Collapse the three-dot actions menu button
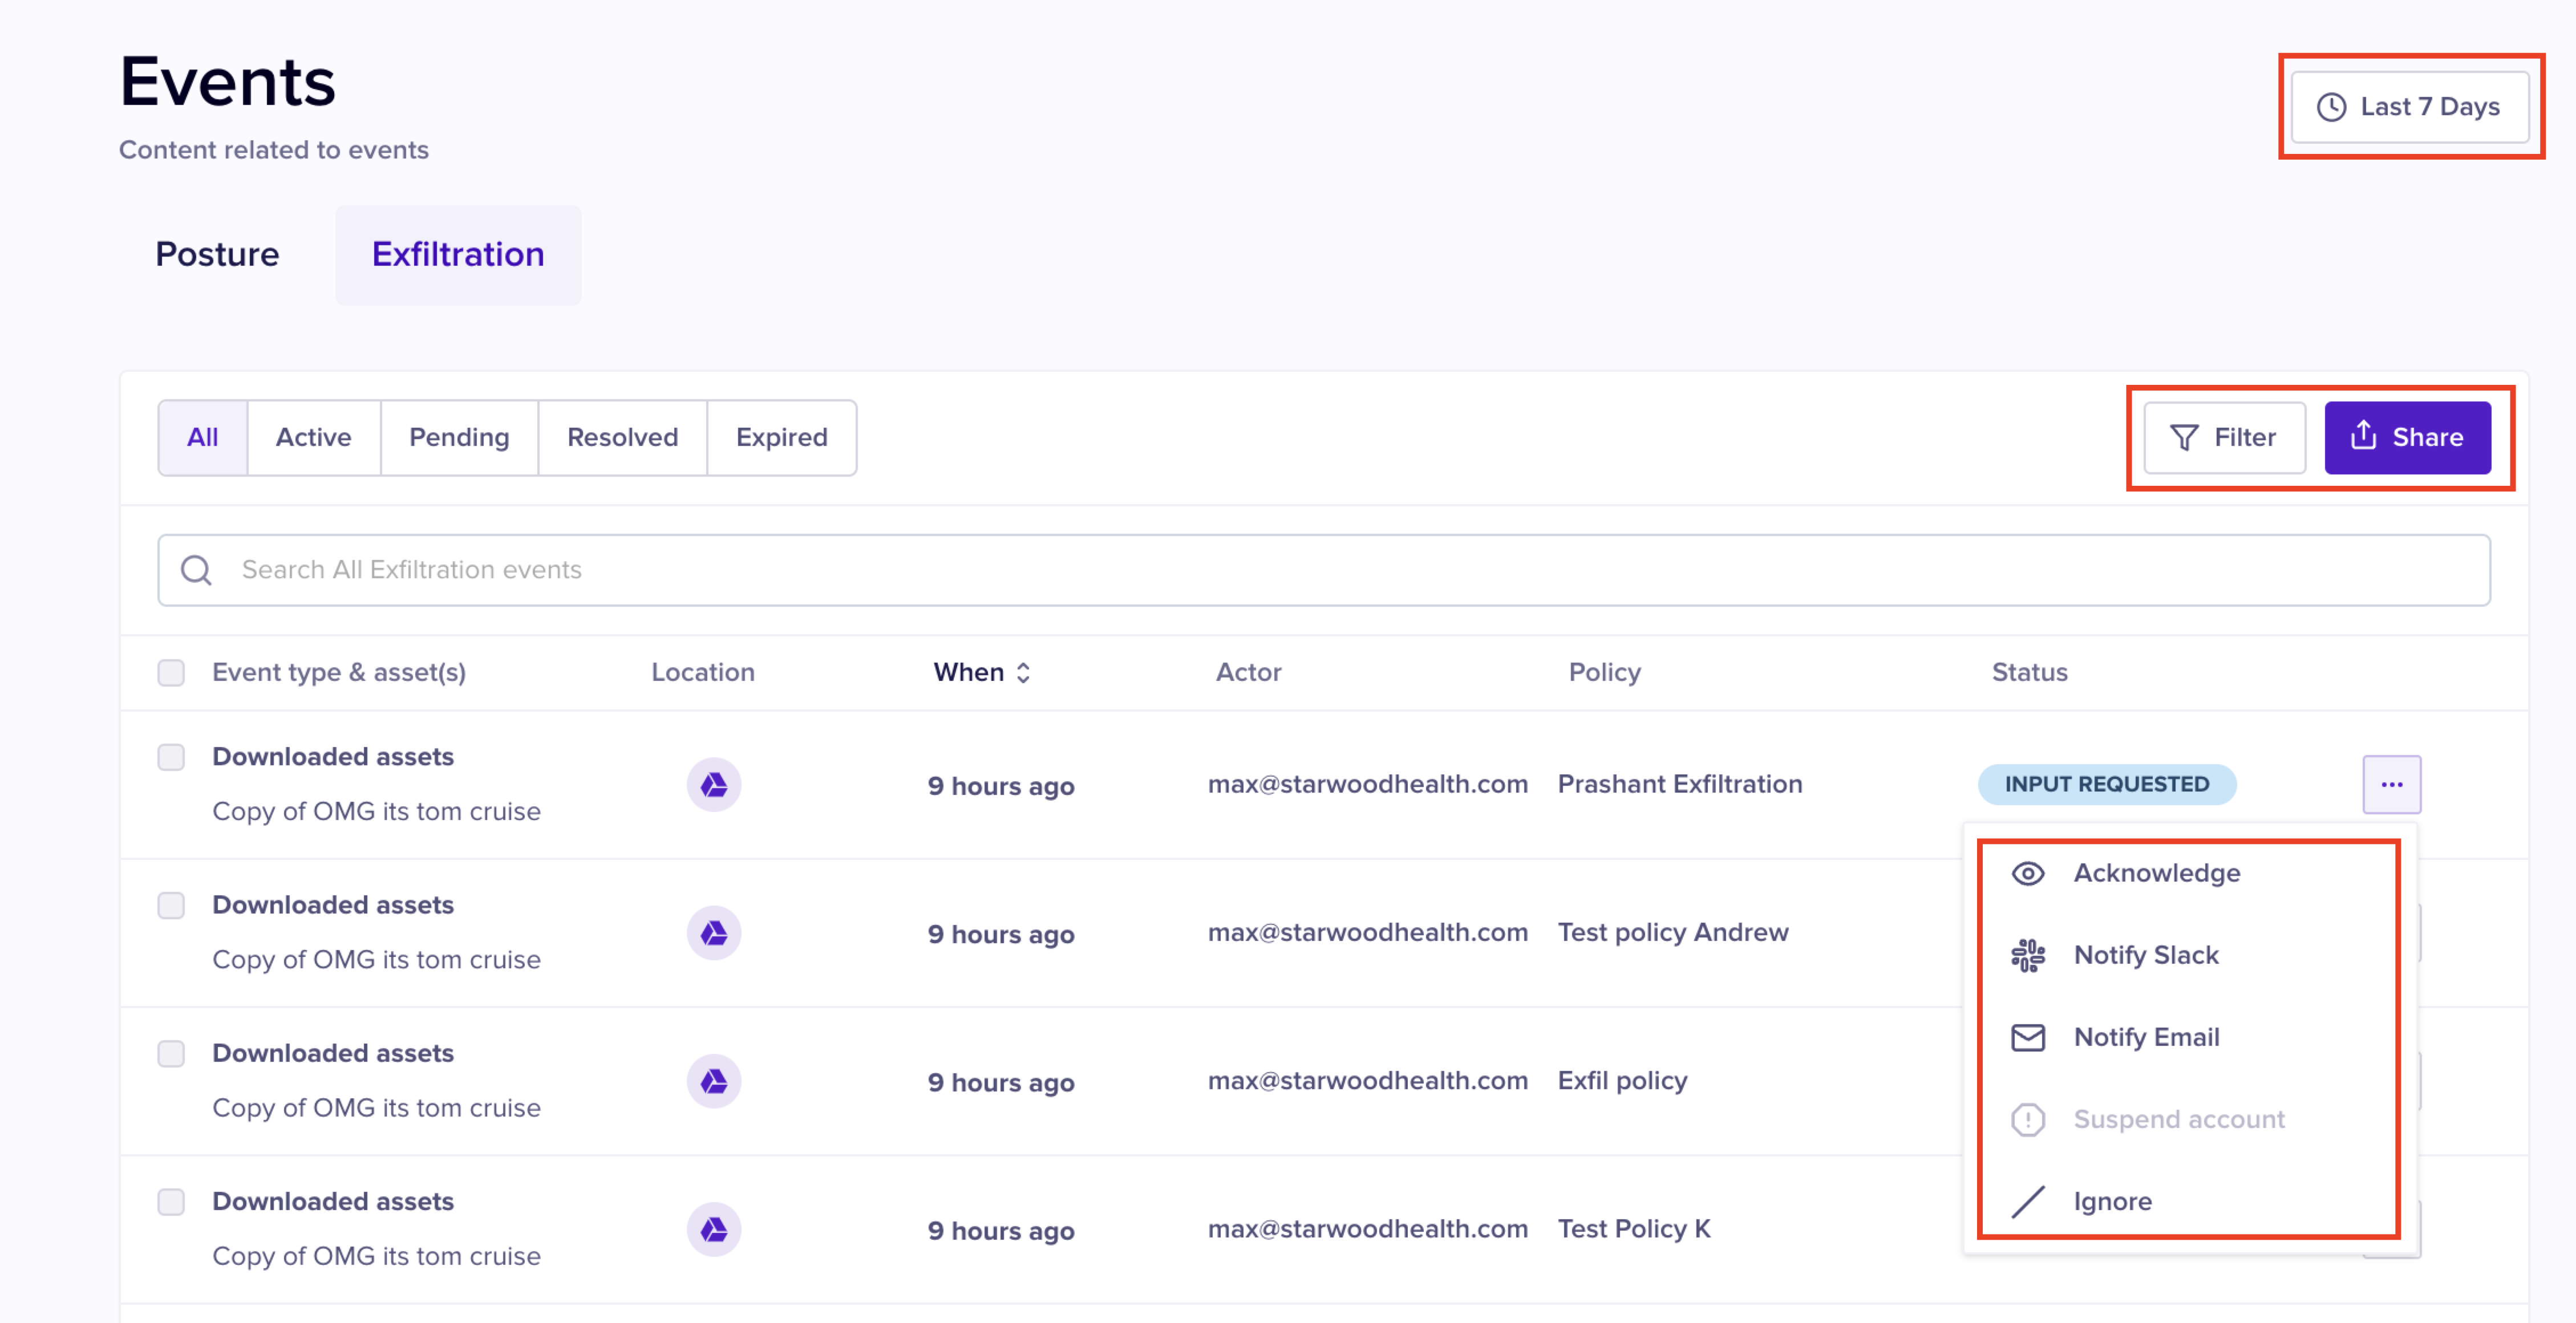The width and height of the screenshot is (2576, 1323). coord(2391,785)
